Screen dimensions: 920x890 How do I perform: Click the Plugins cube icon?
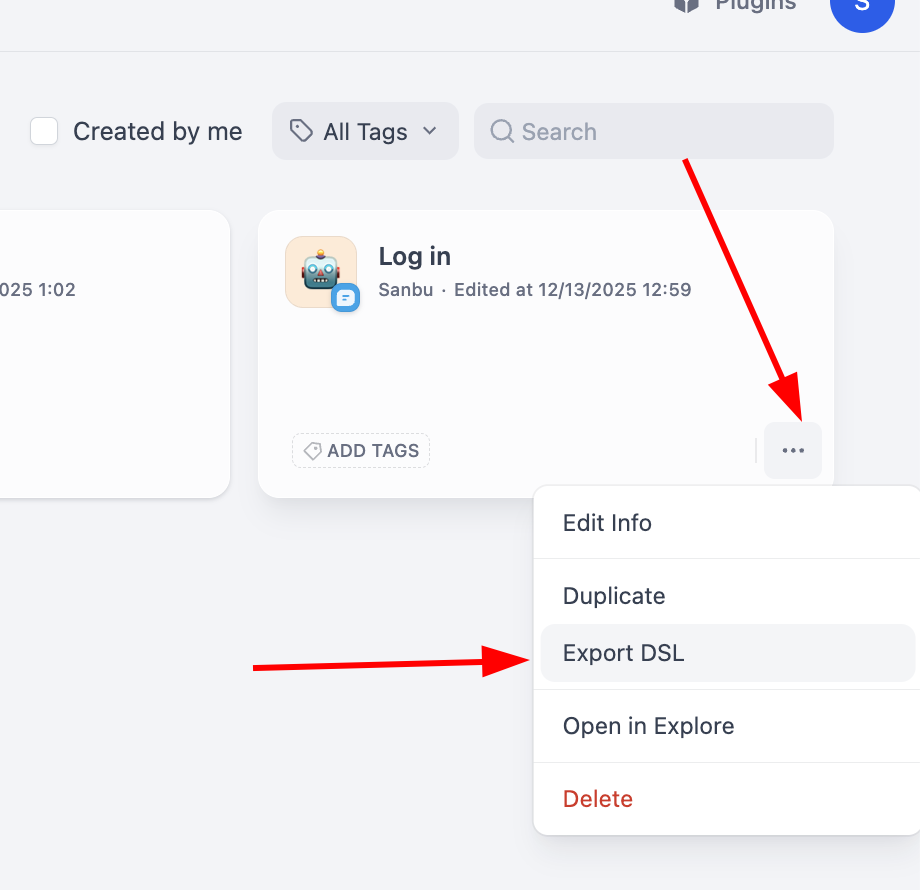click(686, 5)
